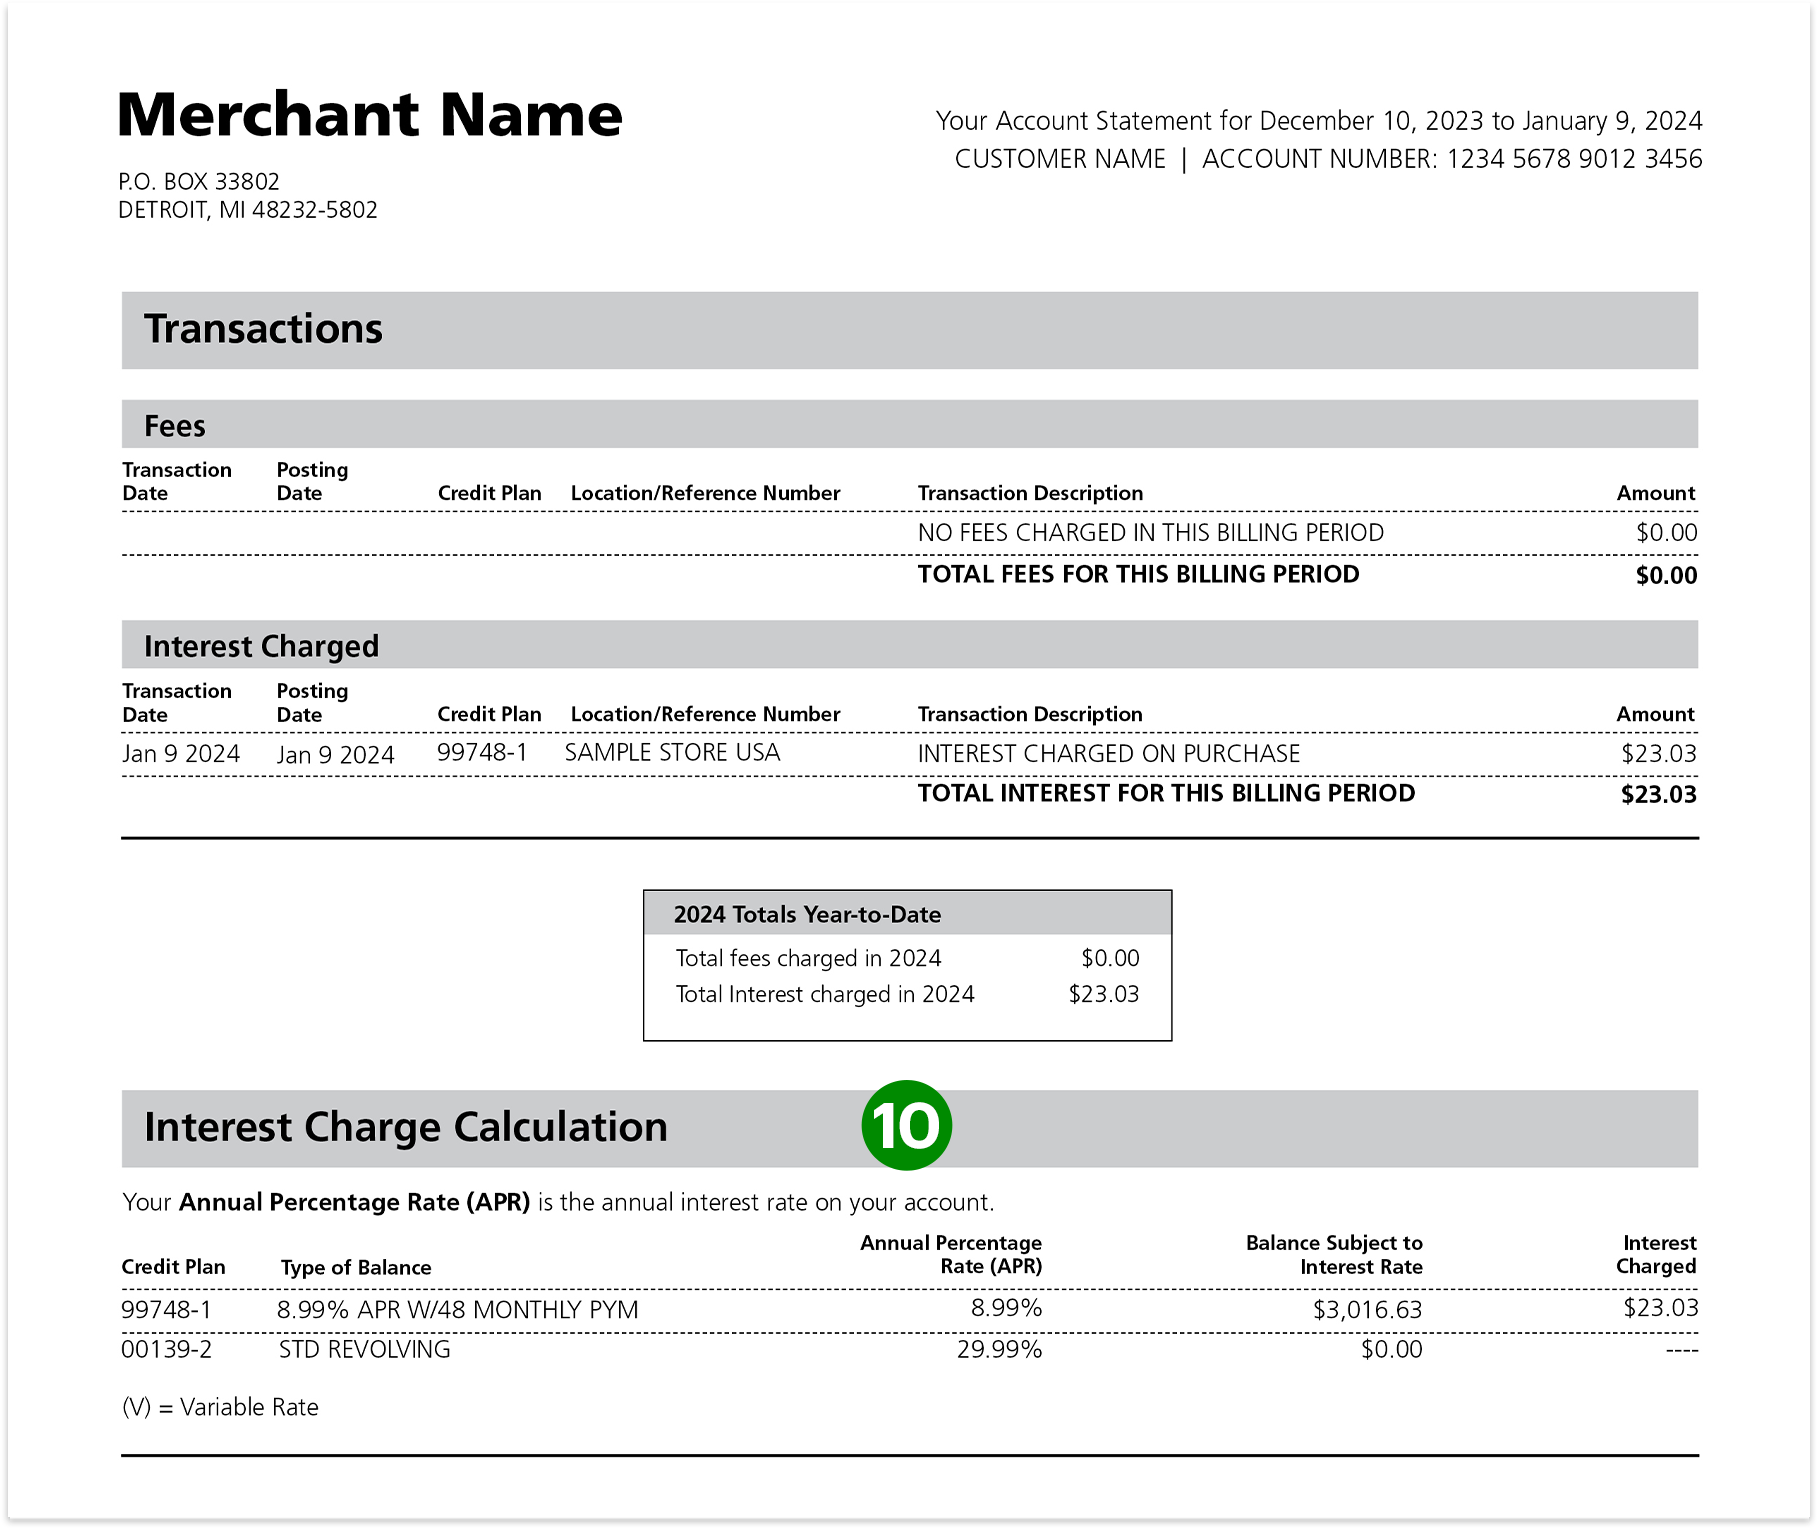1818x1530 pixels.
Task: Click the STD REVOLVING balance type
Action: [365, 1350]
